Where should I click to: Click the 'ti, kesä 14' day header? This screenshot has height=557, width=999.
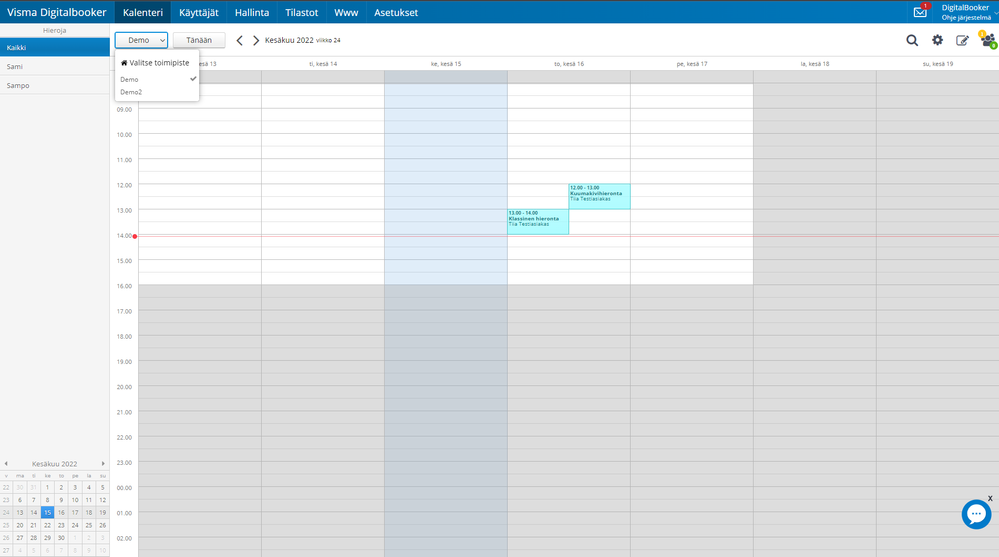[323, 64]
